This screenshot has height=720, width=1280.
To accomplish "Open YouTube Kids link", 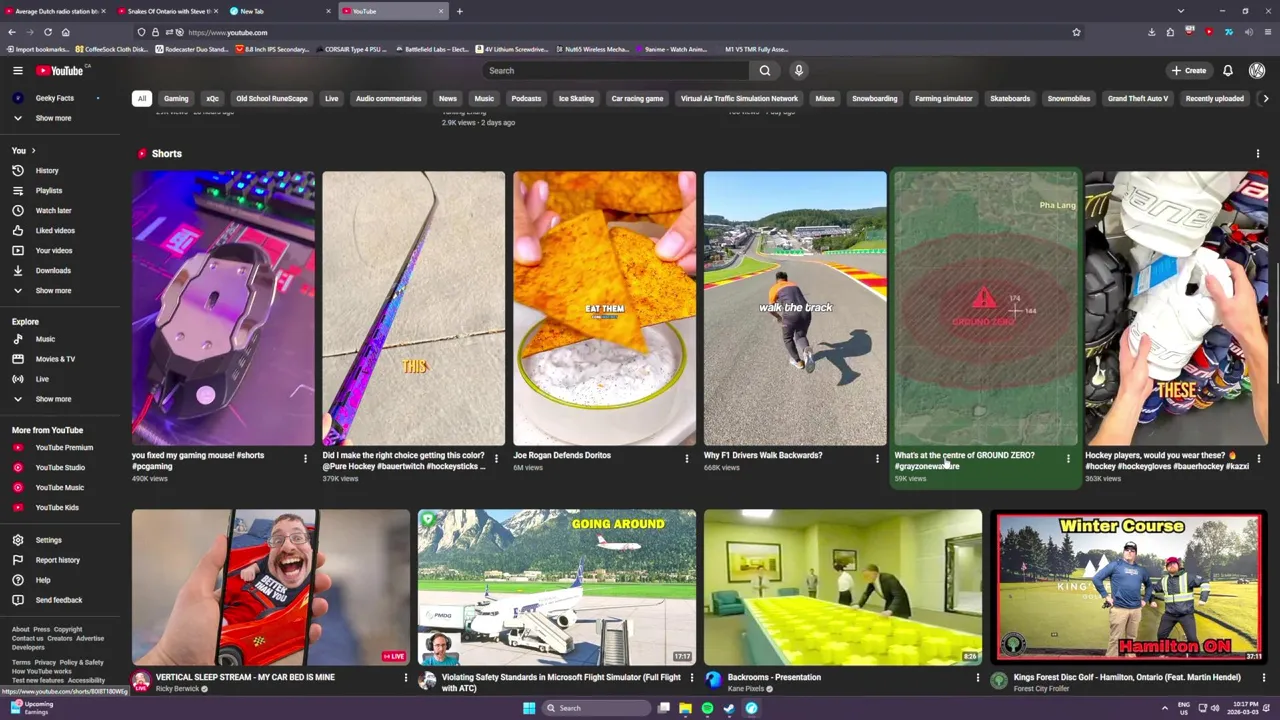I will point(57,507).
